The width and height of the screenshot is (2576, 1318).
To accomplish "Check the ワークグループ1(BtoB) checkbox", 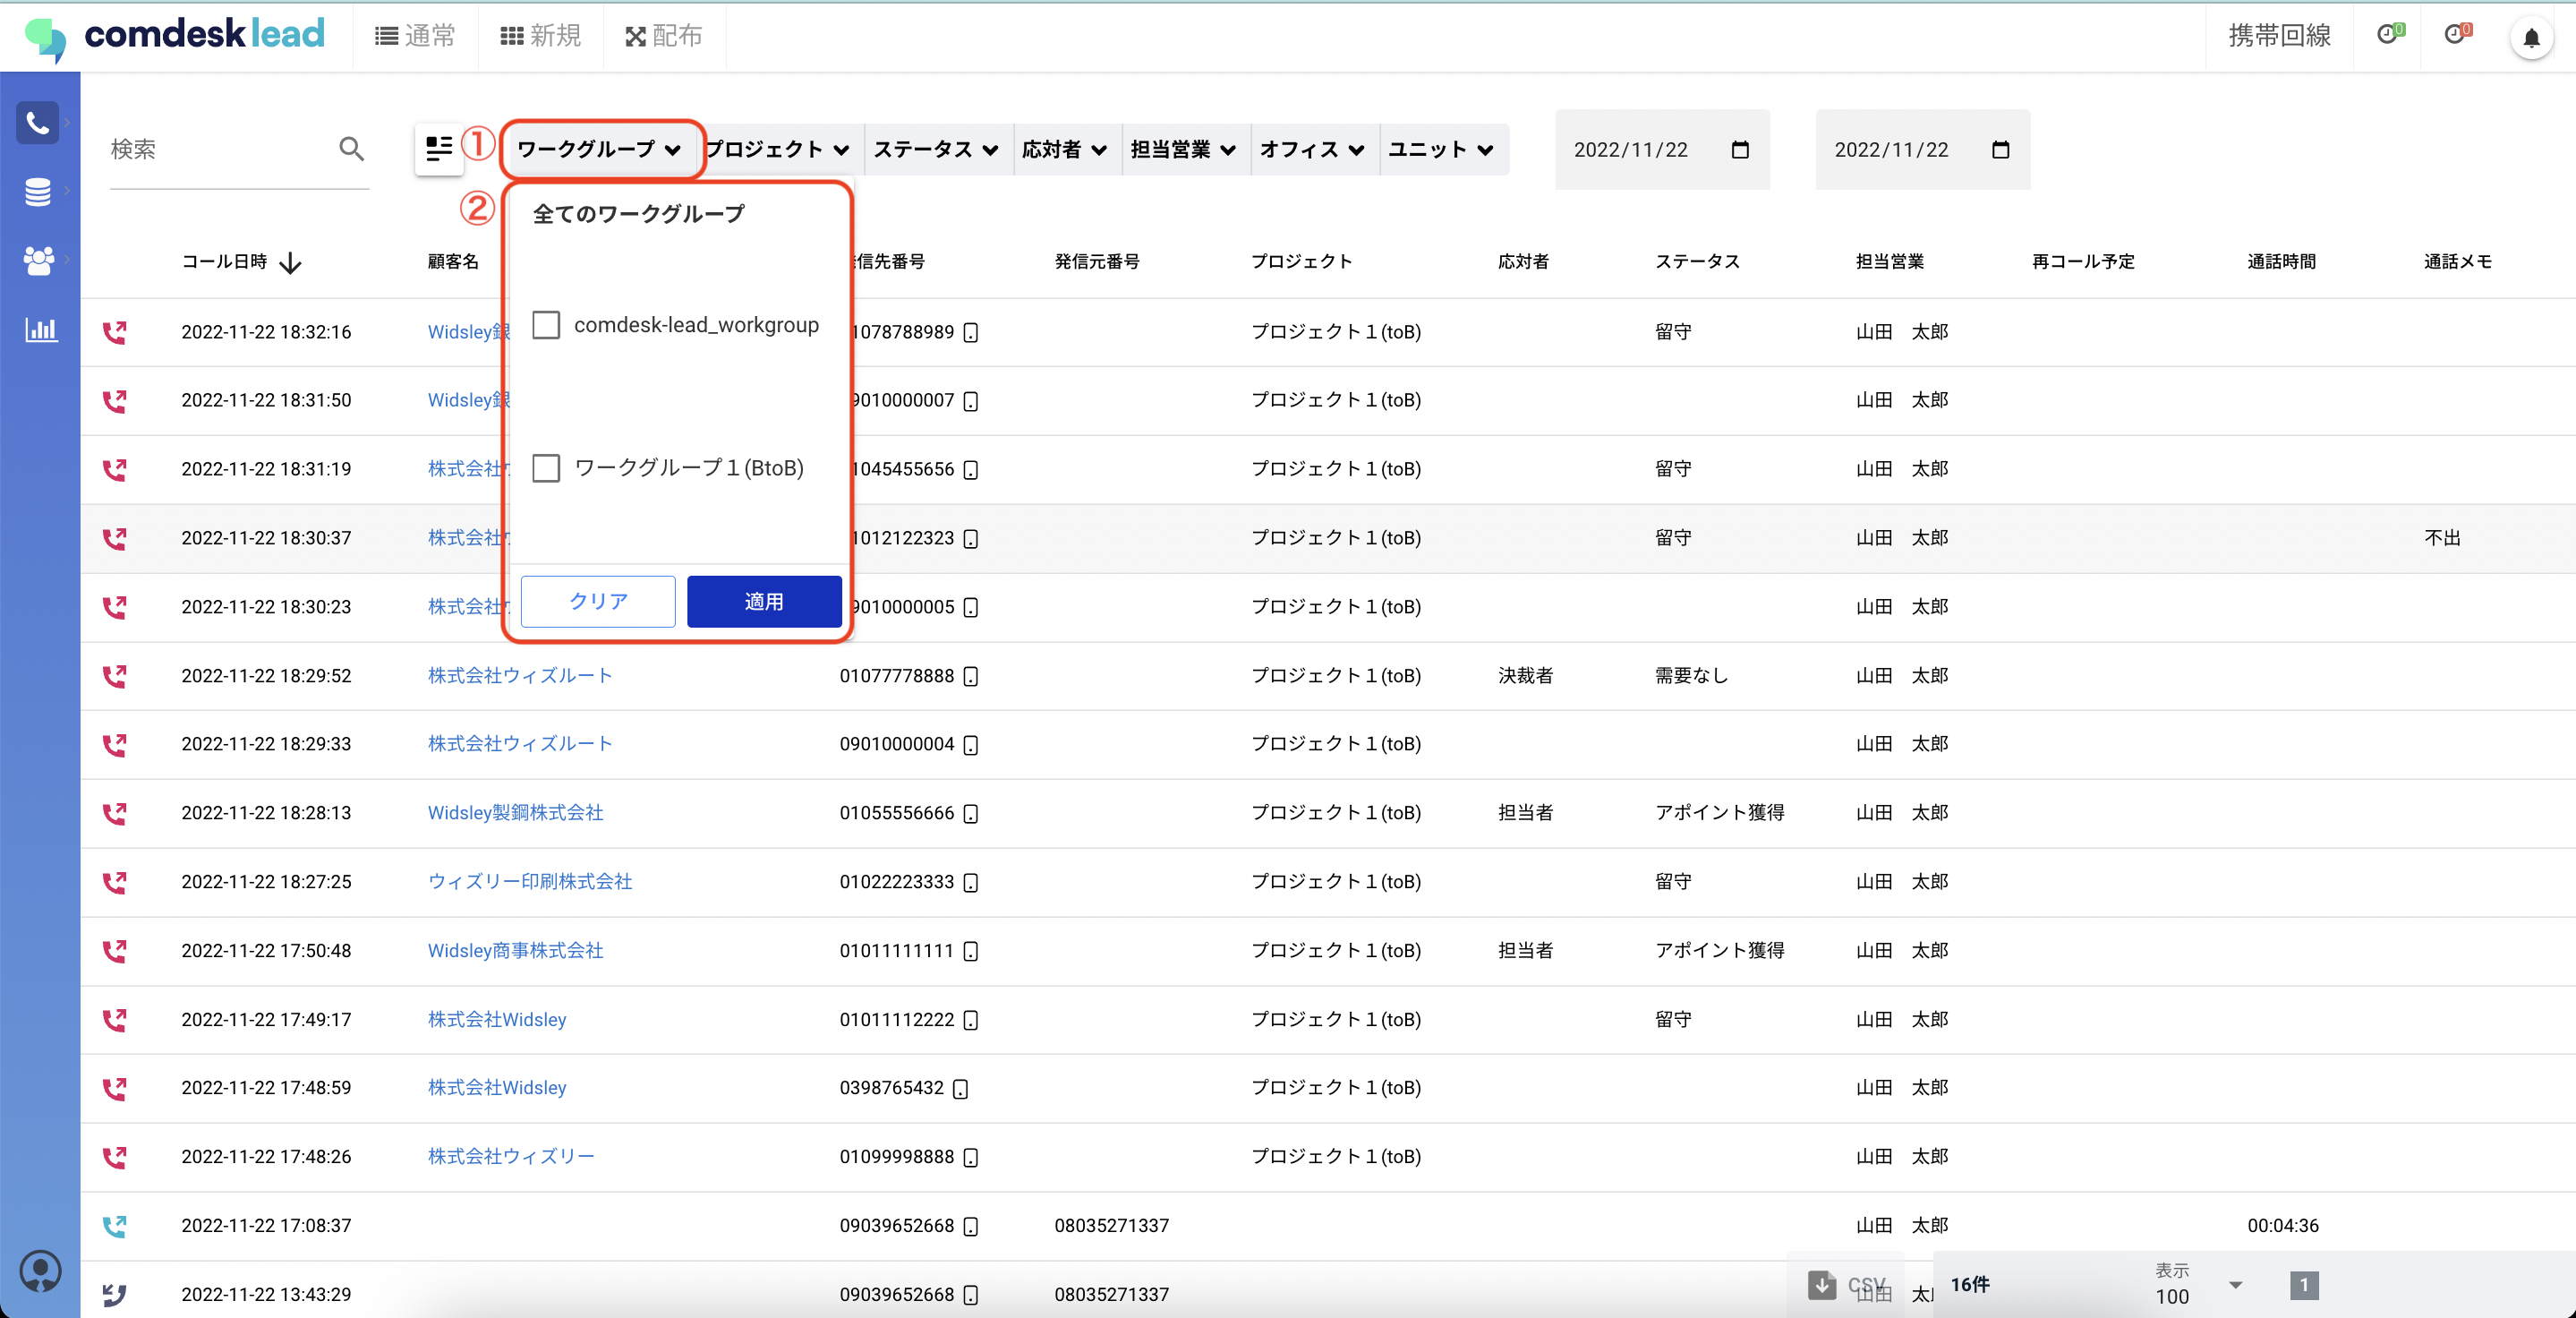I will [x=546, y=468].
